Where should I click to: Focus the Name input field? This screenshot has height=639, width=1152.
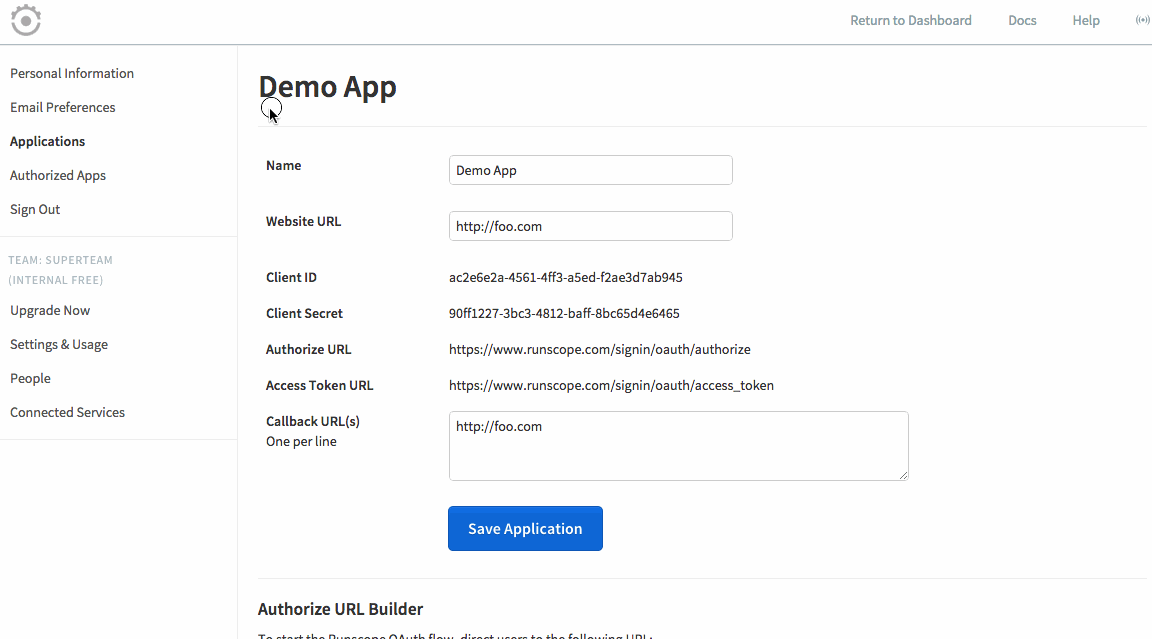pos(591,170)
